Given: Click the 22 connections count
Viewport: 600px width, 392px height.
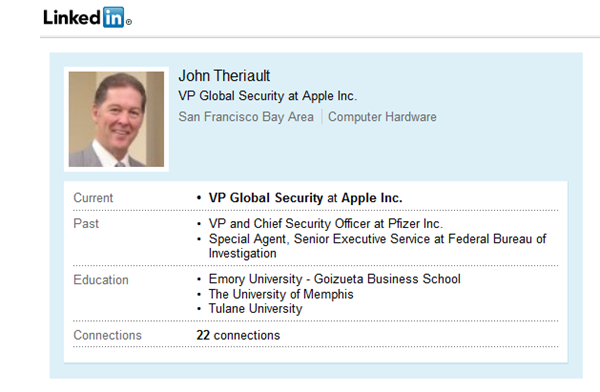Looking at the screenshot, I should [x=238, y=335].
